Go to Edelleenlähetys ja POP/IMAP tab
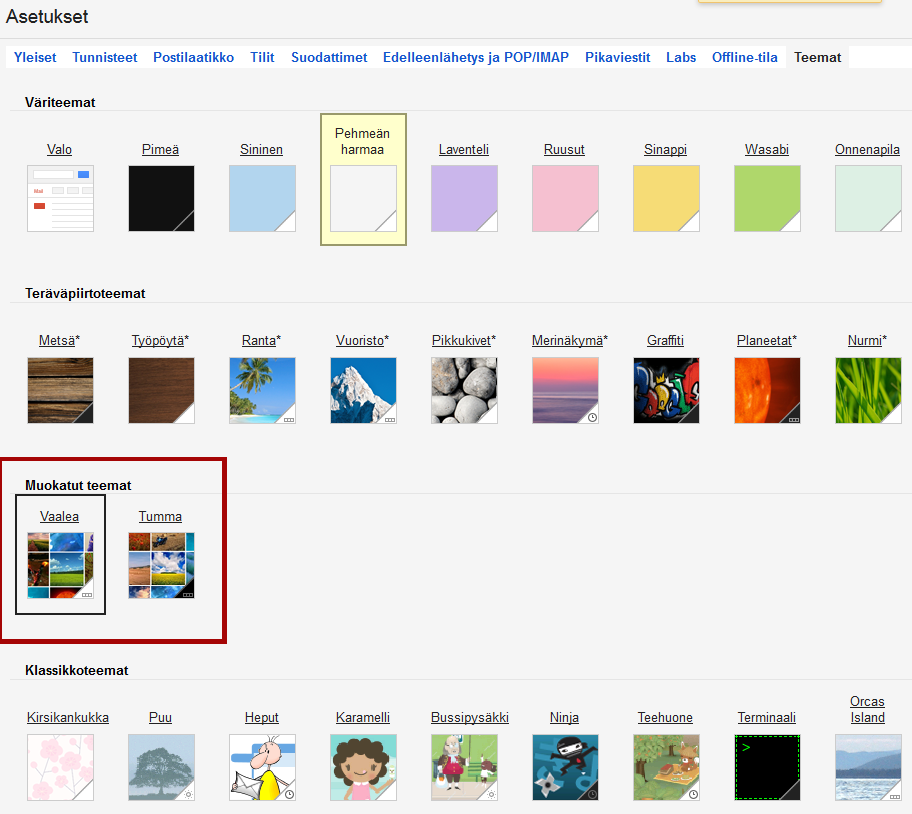 coord(475,58)
